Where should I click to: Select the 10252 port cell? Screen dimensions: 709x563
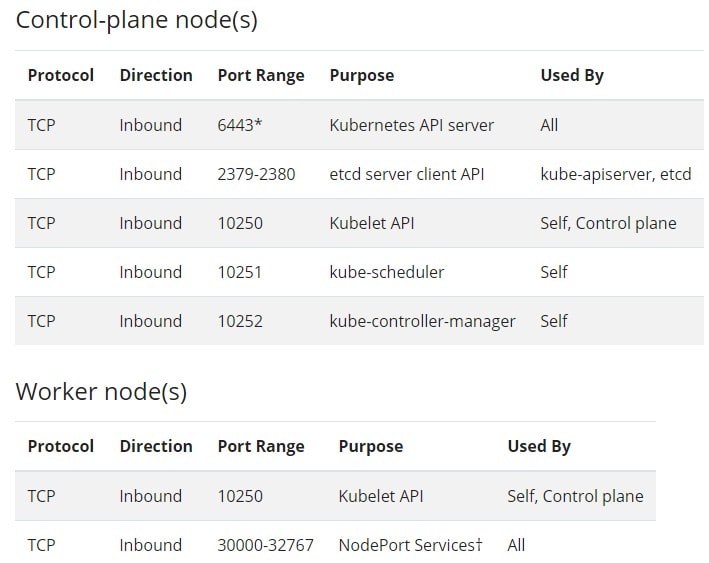click(x=240, y=321)
